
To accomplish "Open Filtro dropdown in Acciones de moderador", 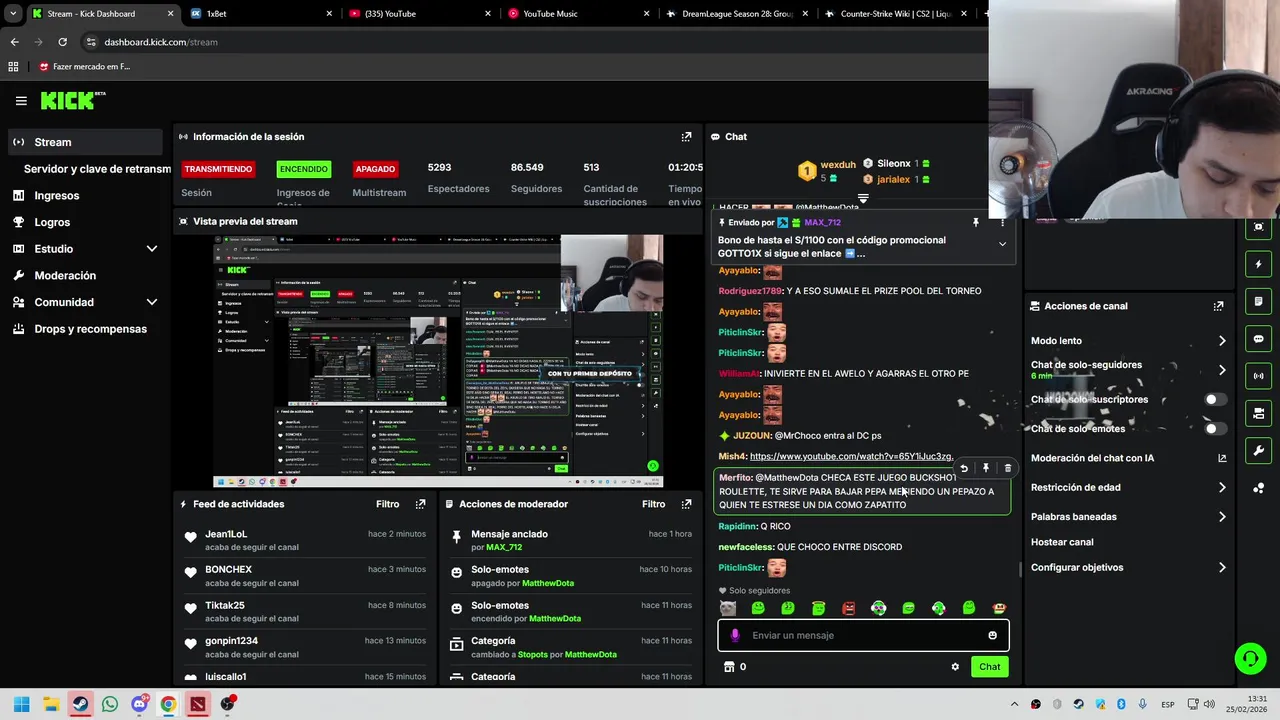I will point(653,504).
